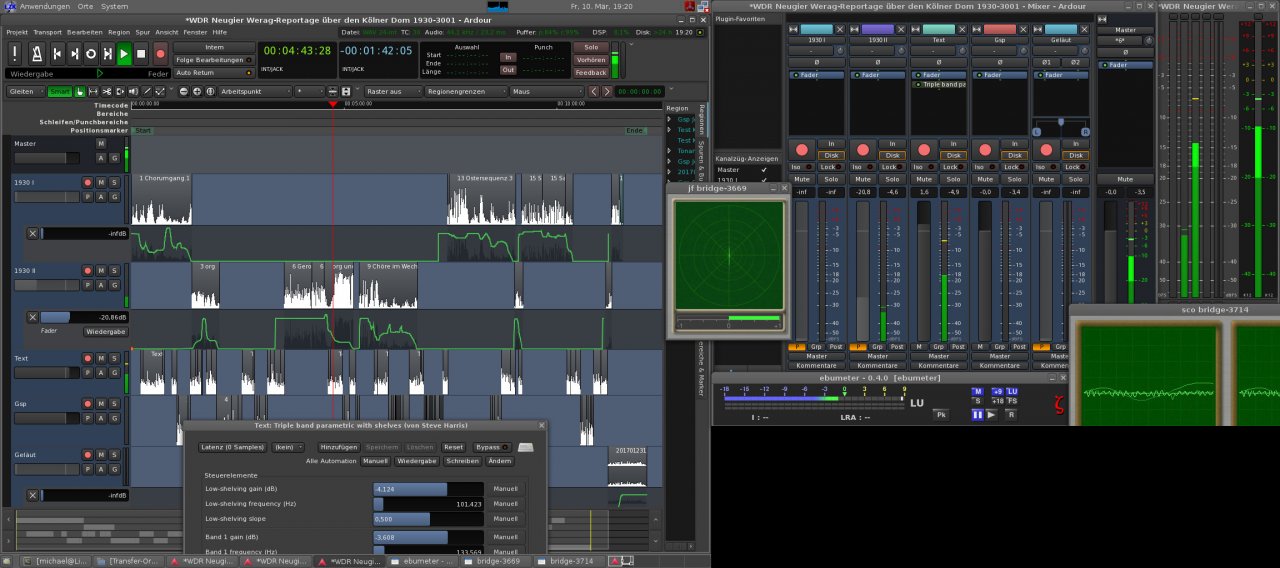This screenshot has height=568, width=1280.
Task: Click the play selection range icon
Action: (108, 53)
